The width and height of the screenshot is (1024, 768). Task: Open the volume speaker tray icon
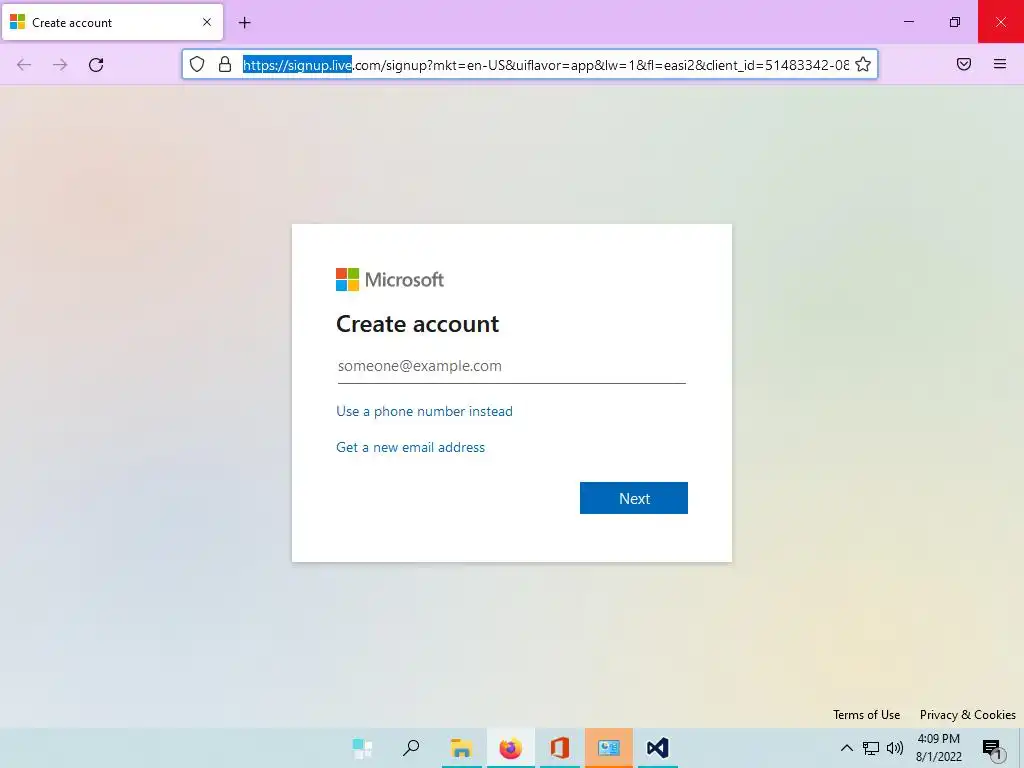click(895, 748)
